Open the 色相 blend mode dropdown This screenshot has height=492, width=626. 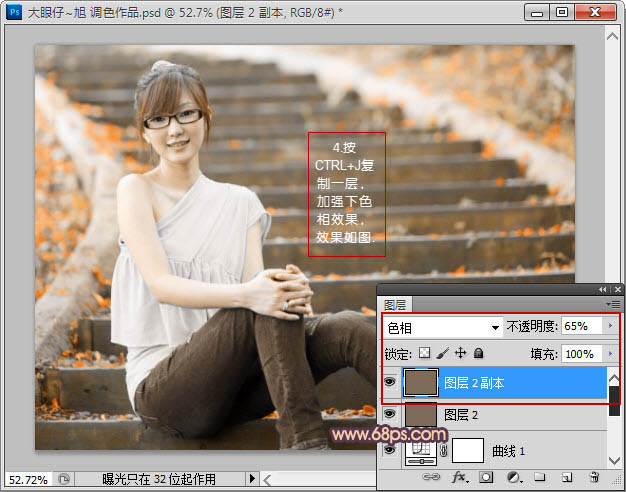tap(442, 327)
